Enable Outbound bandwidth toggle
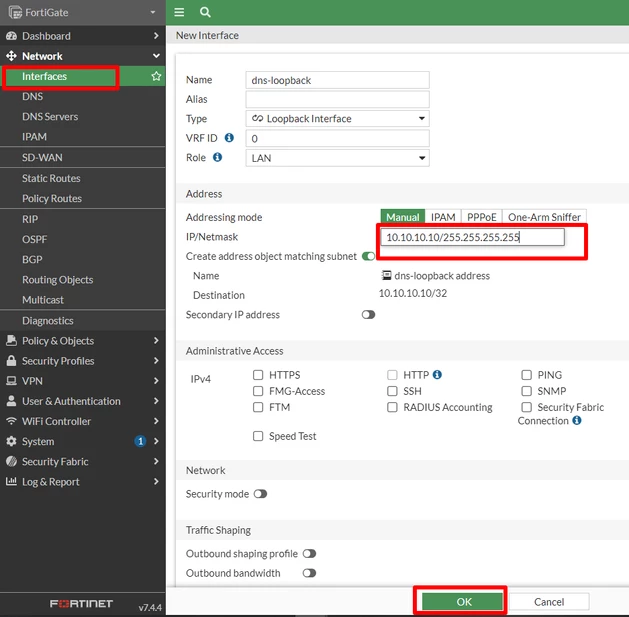The image size is (629, 617). [309, 573]
